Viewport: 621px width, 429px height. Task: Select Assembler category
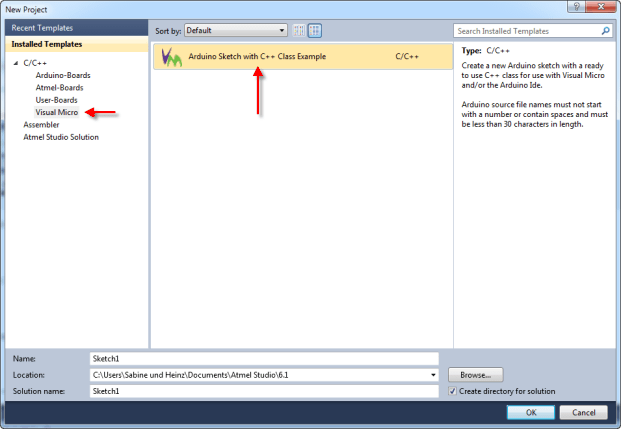(x=41, y=125)
